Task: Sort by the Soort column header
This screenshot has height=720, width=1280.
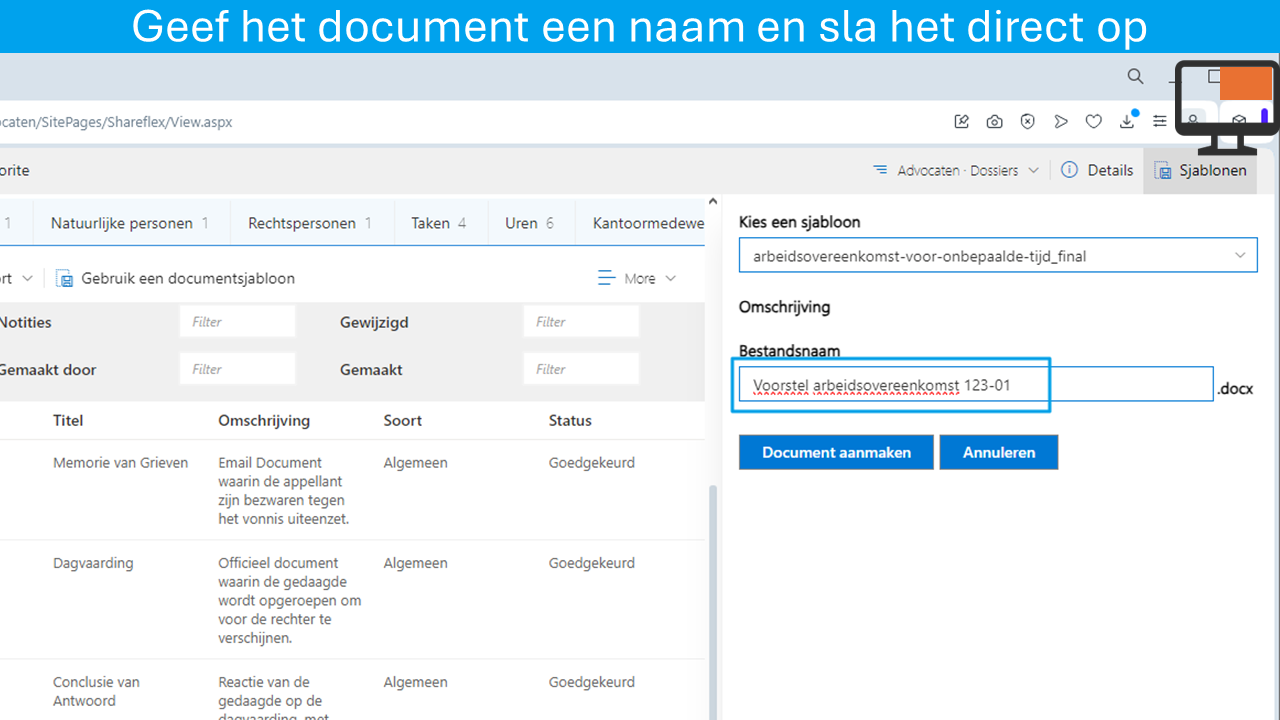Action: pyautogui.click(x=403, y=420)
